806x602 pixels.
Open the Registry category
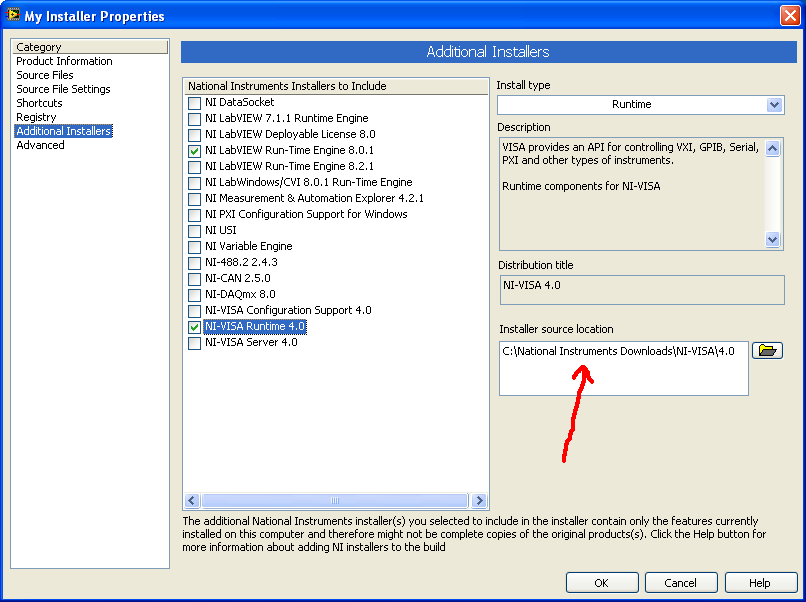point(36,117)
